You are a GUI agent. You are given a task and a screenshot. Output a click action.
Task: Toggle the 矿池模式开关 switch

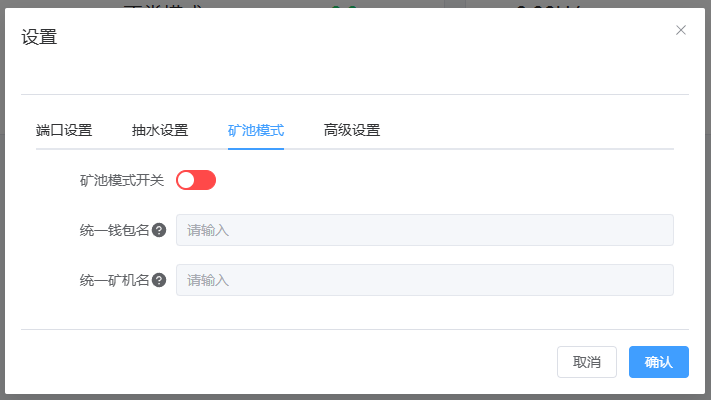[196, 180]
